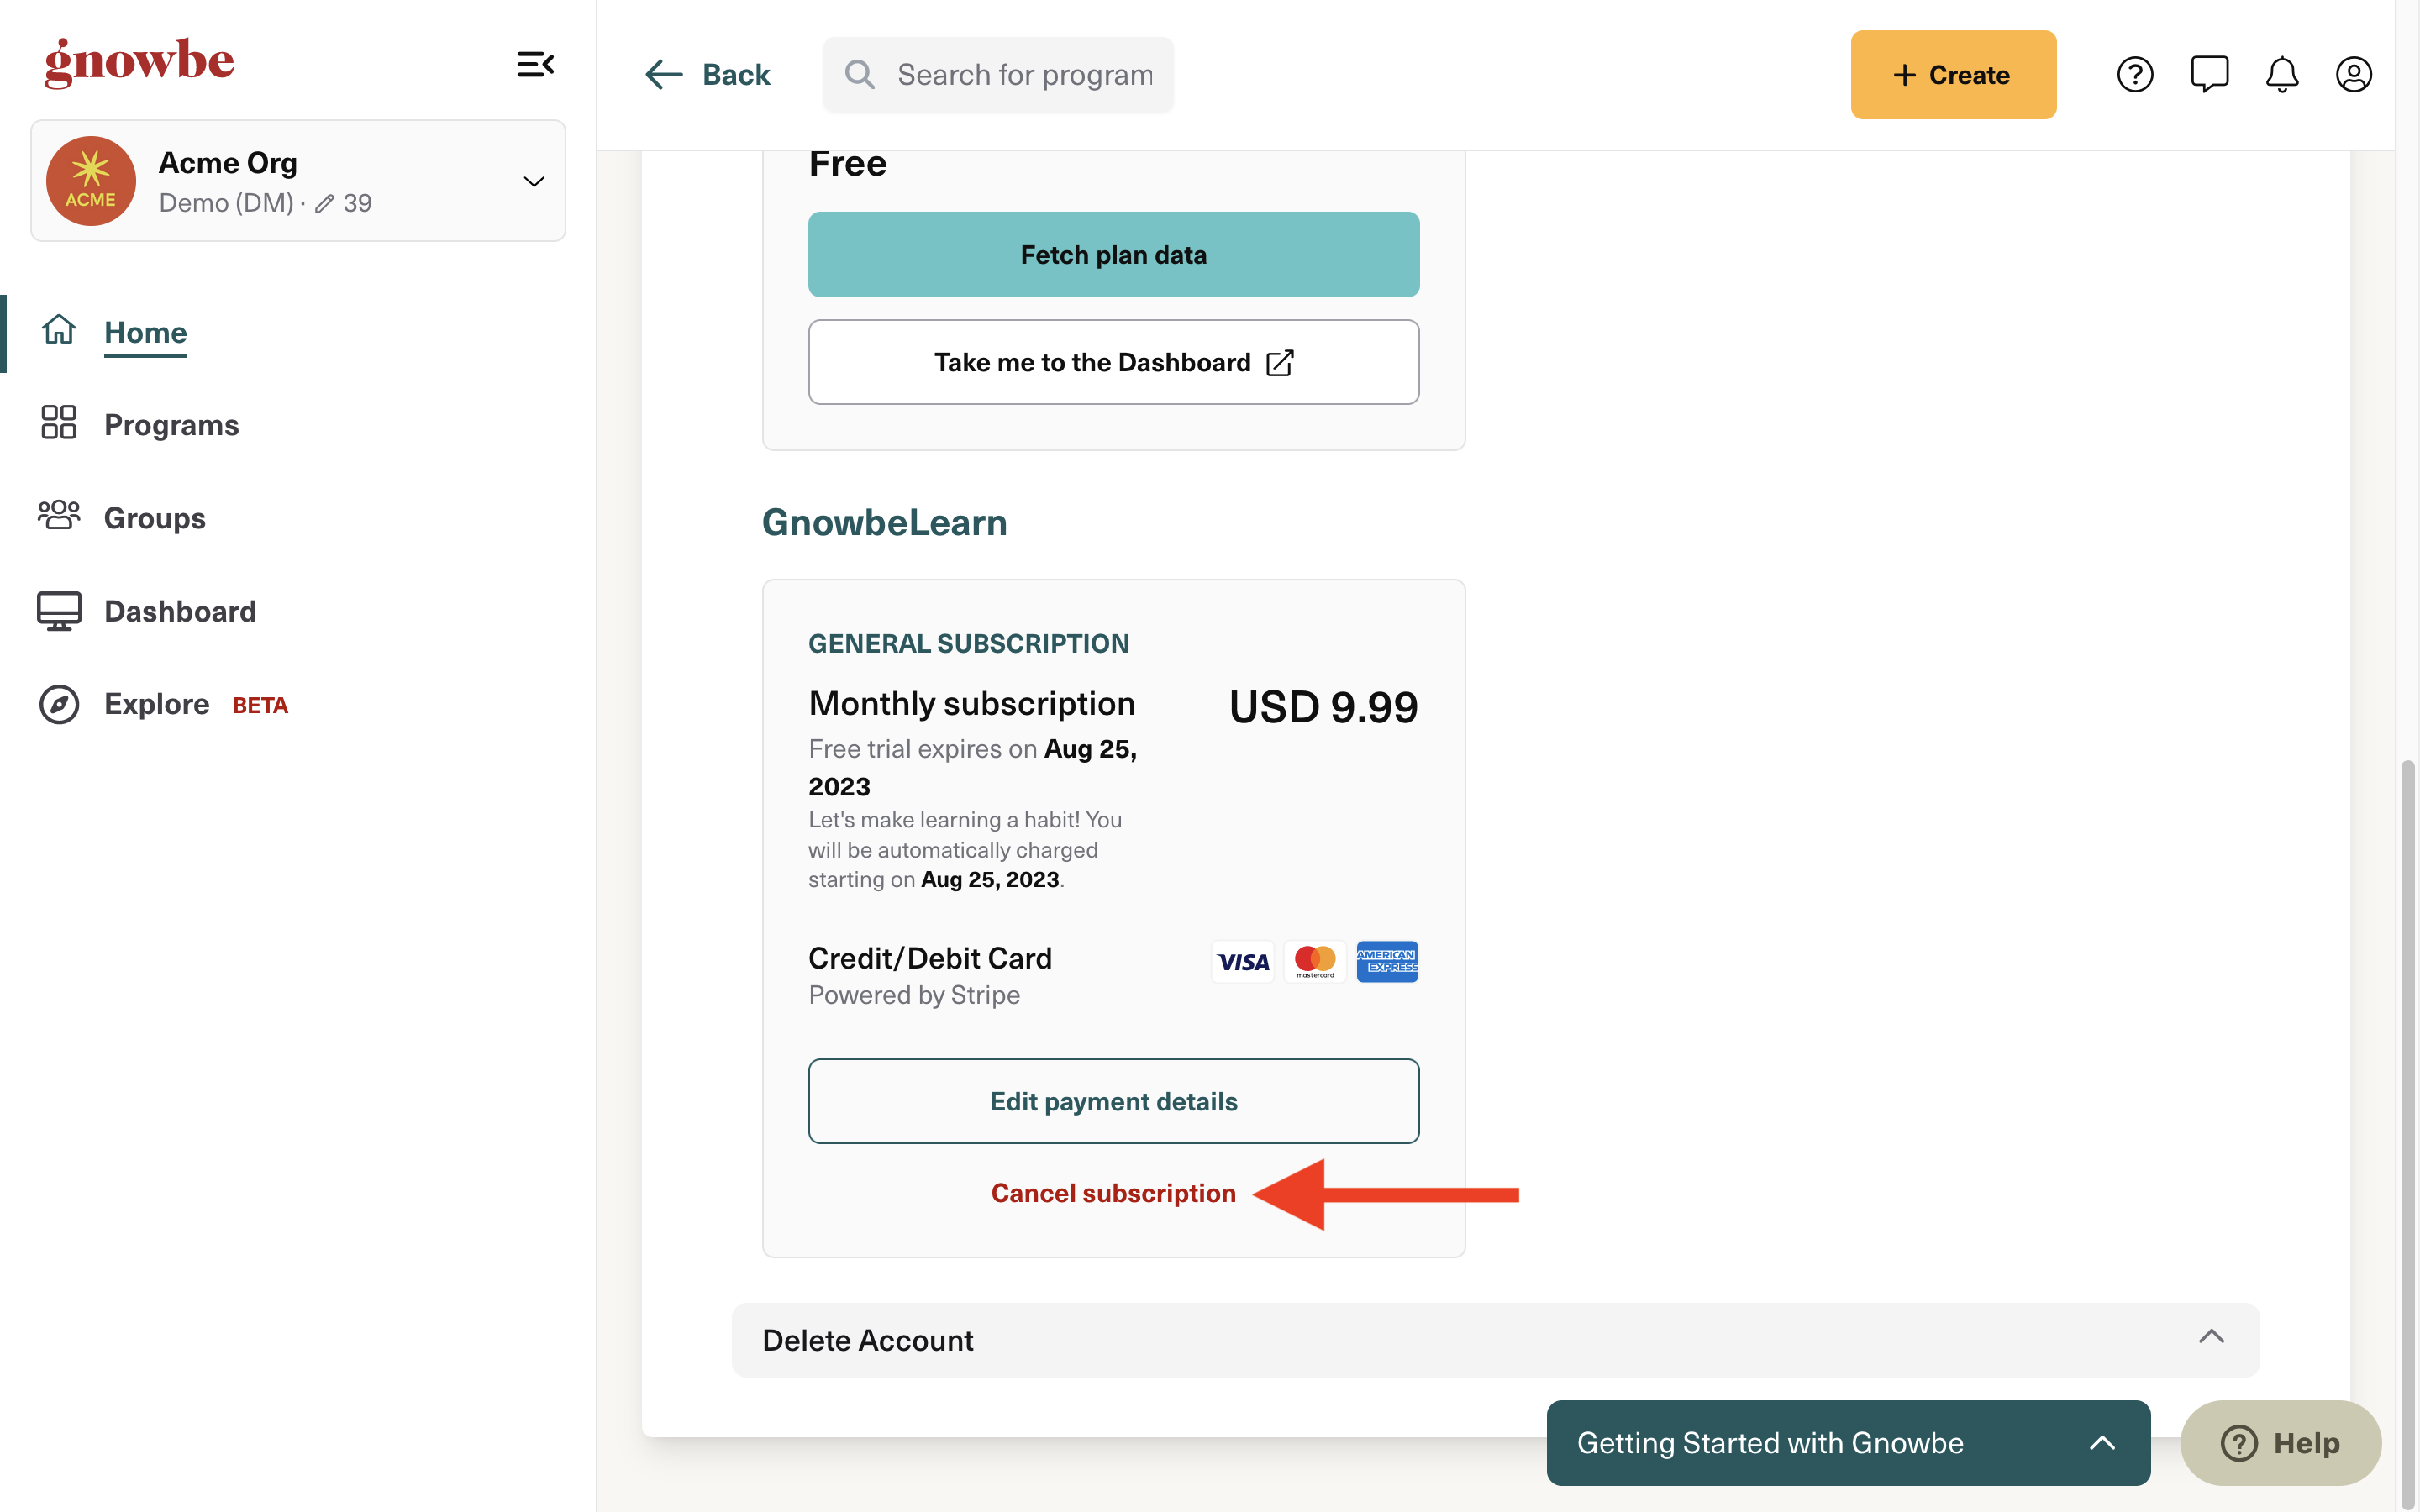Click the external link icon on Dashboard button

coord(1280,362)
